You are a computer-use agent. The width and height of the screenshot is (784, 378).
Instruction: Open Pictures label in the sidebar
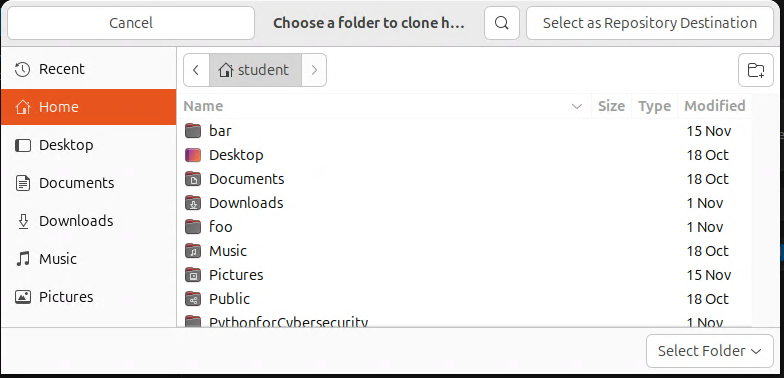coord(66,297)
